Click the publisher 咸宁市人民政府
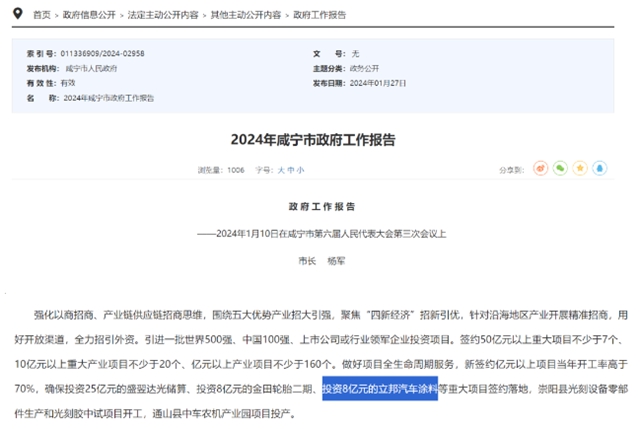The height and width of the screenshot is (429, 640). pos(91,69)
